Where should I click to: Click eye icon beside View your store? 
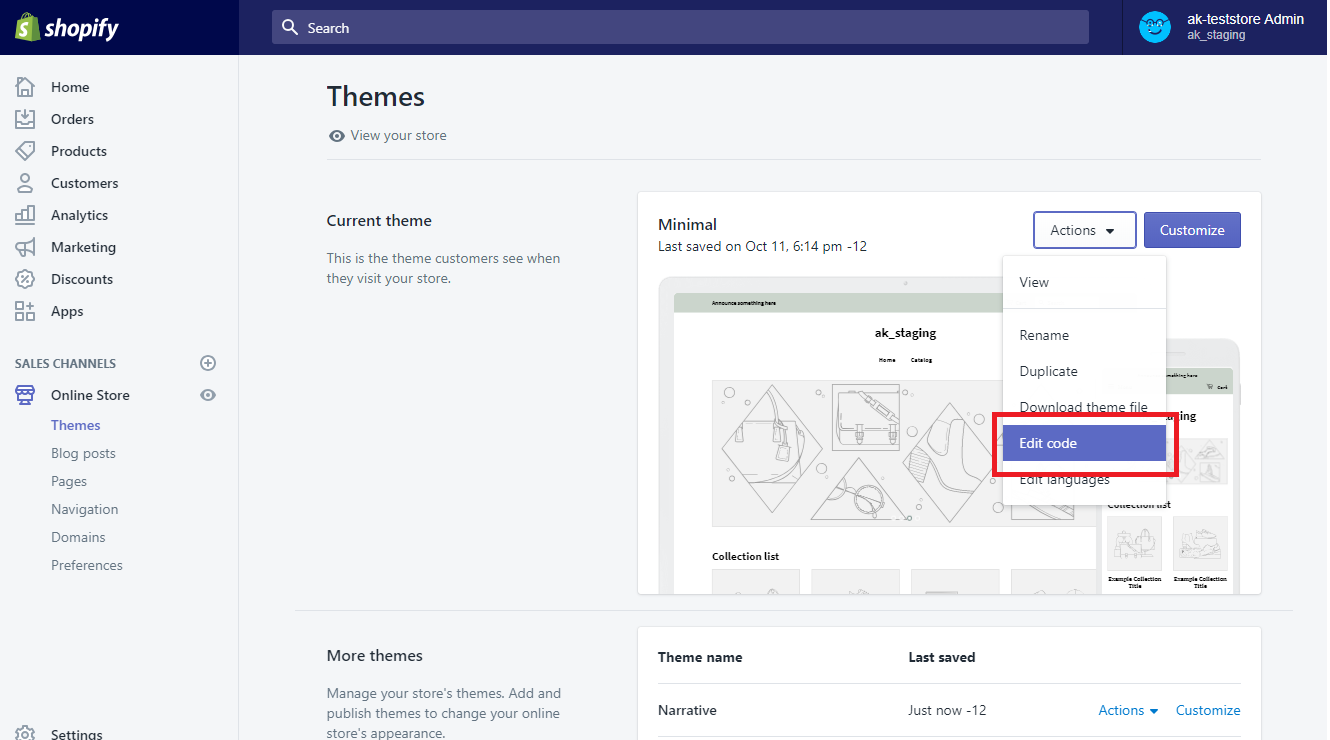pos(337,136)
